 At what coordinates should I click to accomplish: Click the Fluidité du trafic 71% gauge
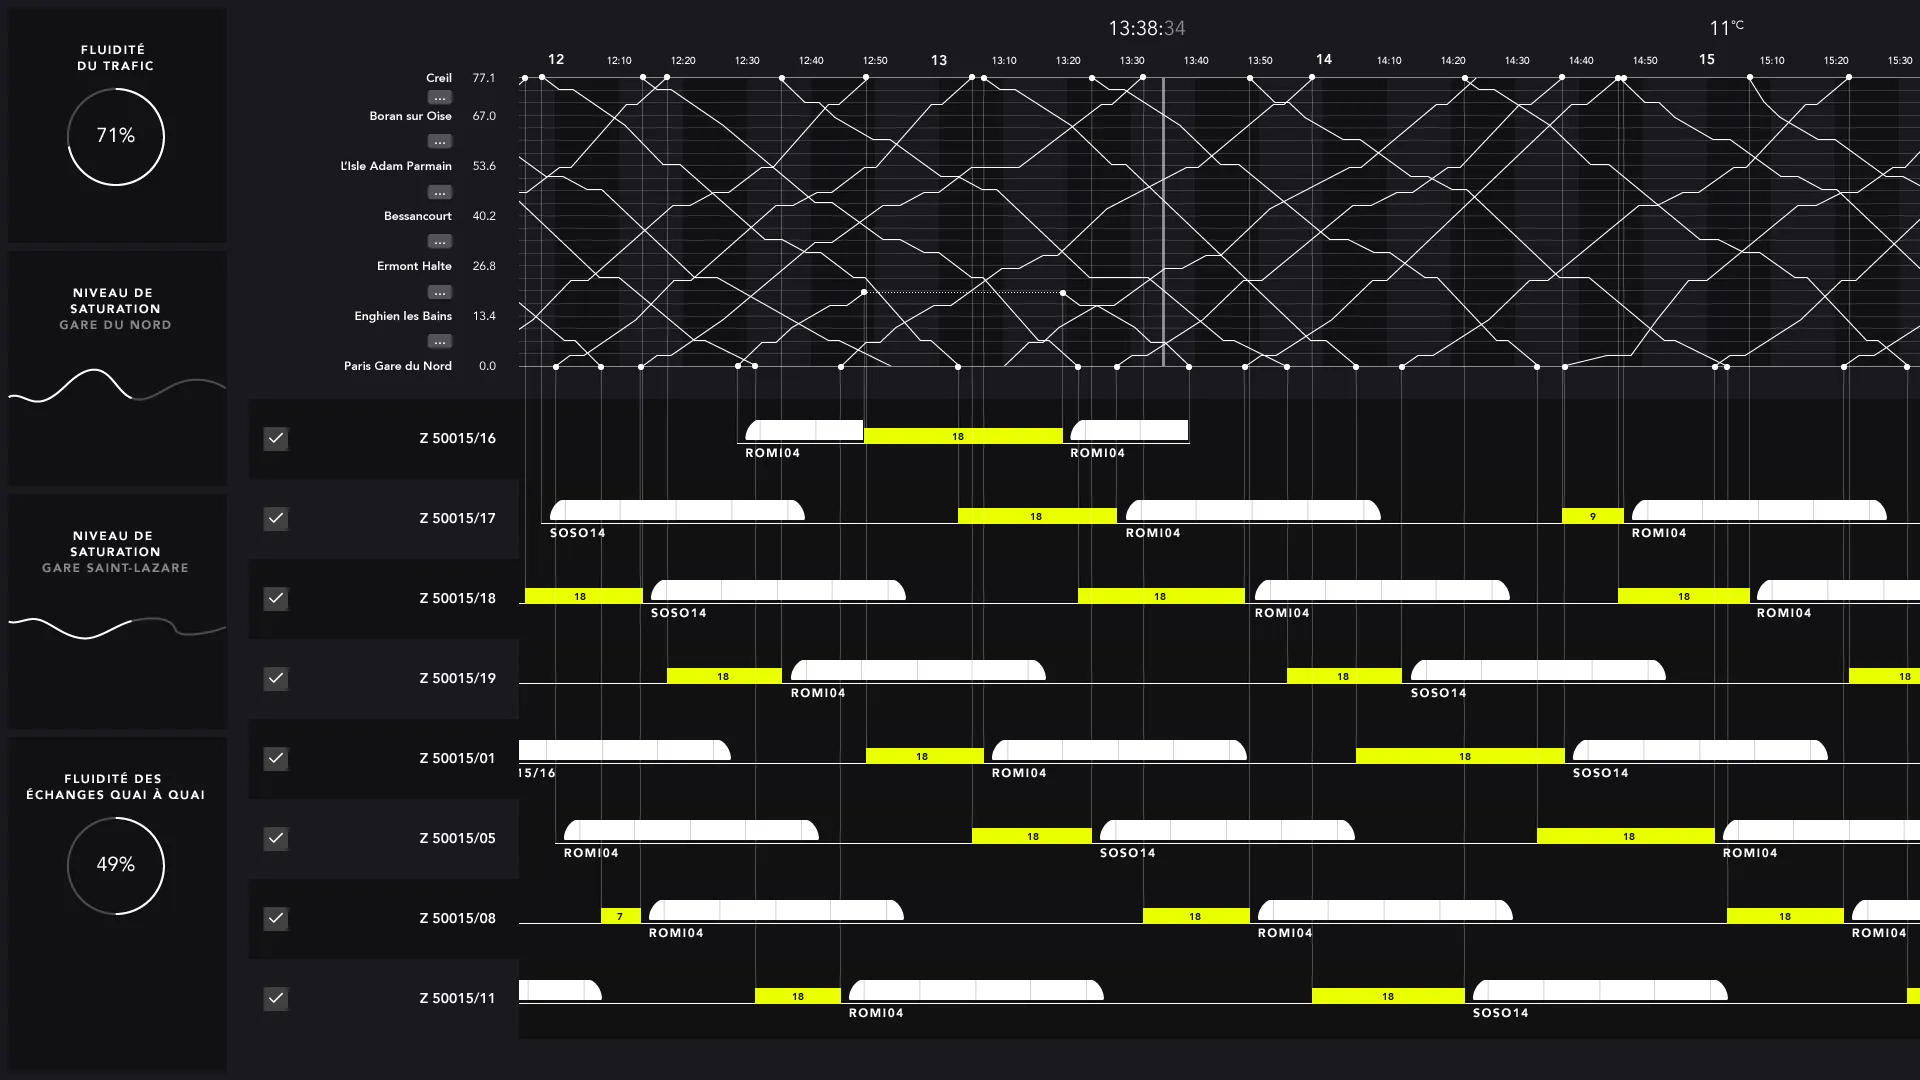pyautogui.click(x=116, y=136)
